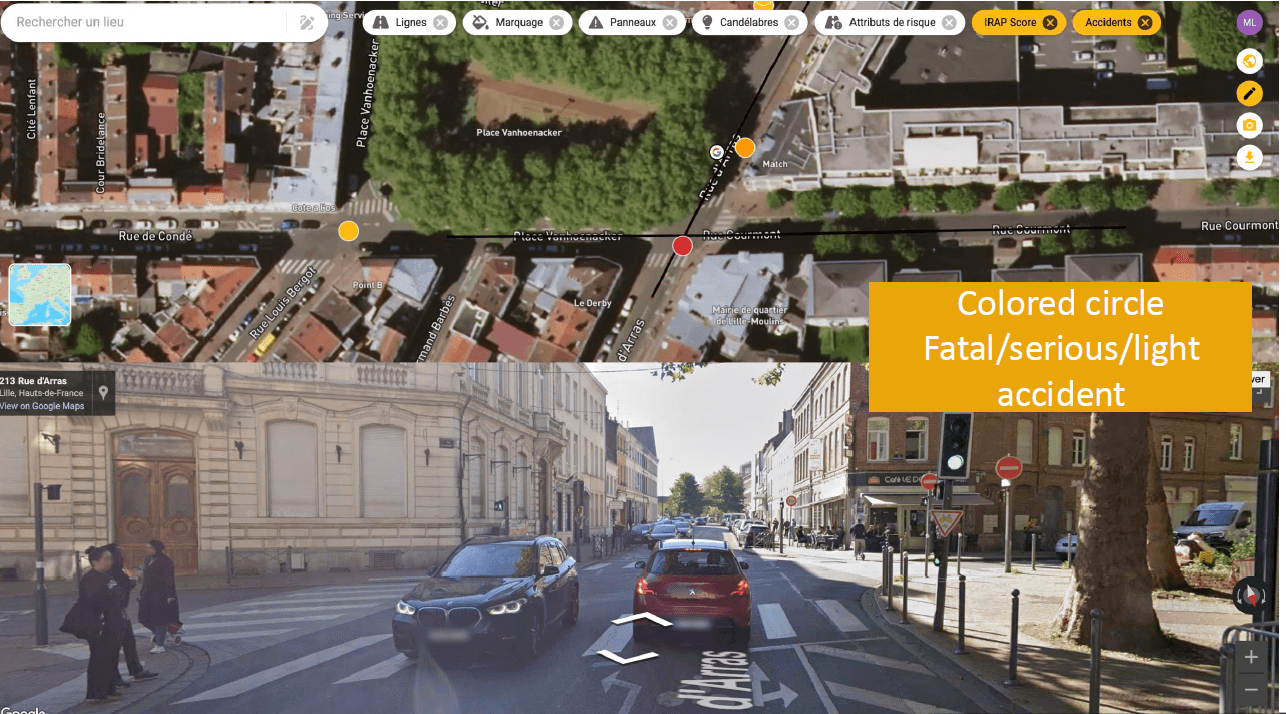Remove the IRAP Score filter via its X
Viewport: 1286px width, 714px height.
click(1049, 22)
